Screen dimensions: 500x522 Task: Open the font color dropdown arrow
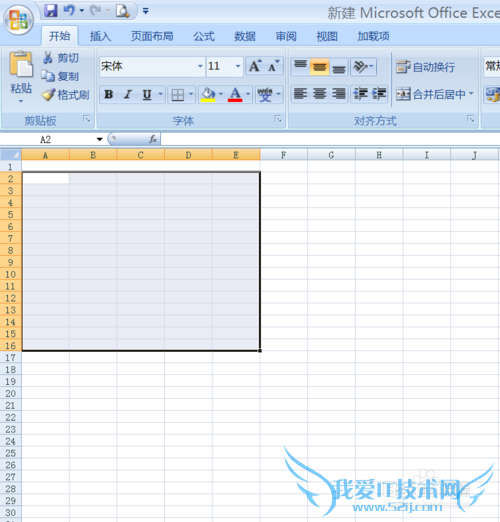click(x=248, y=94)
